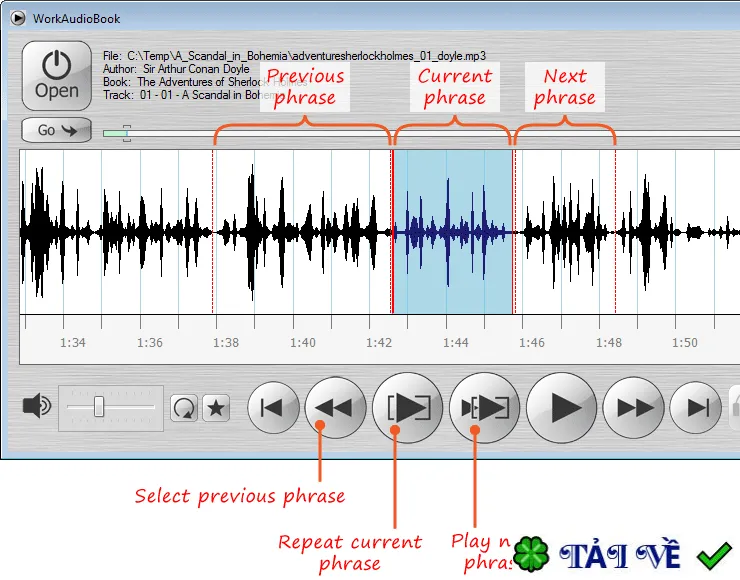This screenshot has height=580, width=740.
Task: Adjust the volume slider thumb
Action: click(x=99, y=406)
